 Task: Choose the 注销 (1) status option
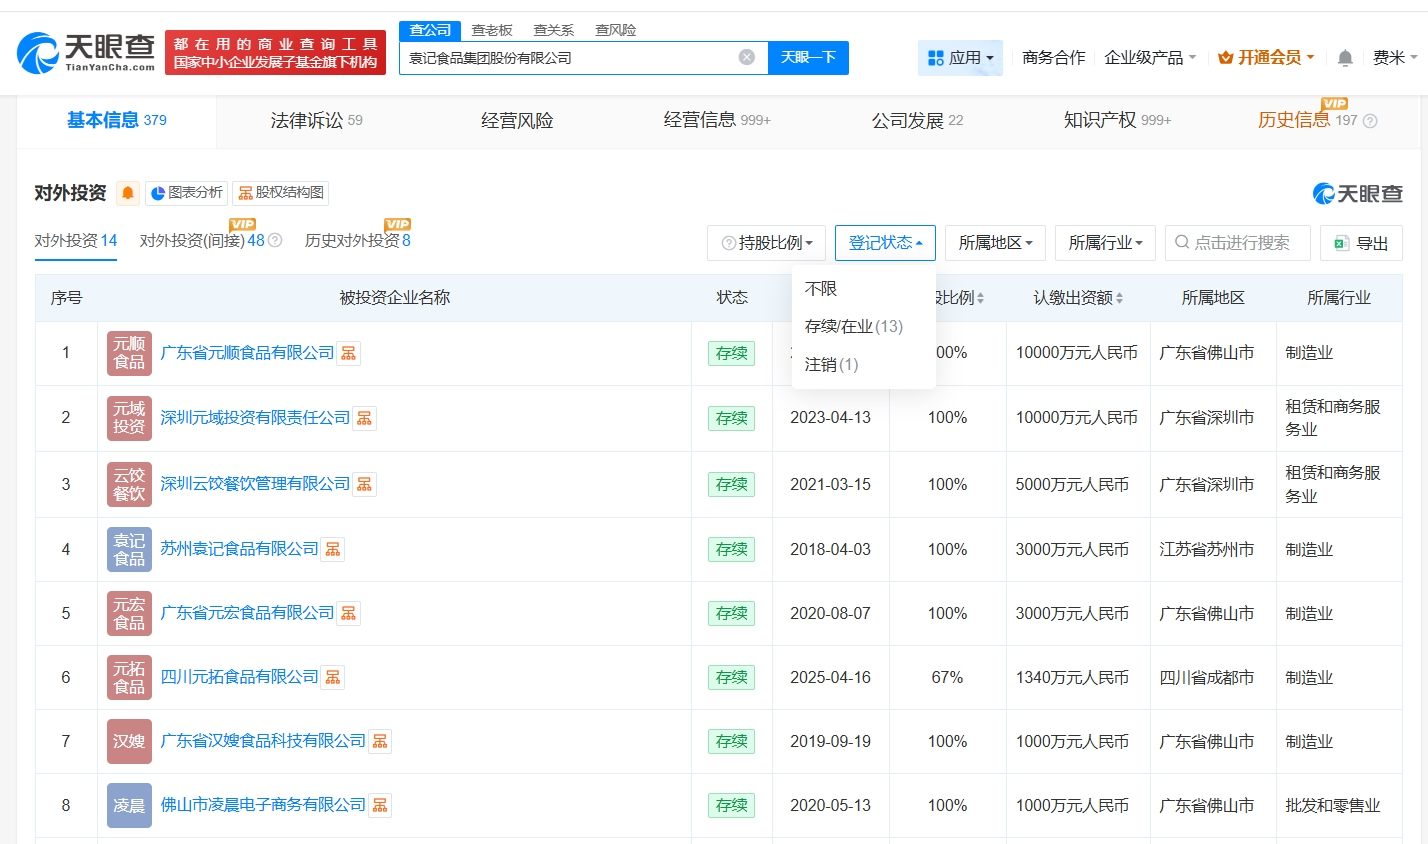[x=831, y=365]
